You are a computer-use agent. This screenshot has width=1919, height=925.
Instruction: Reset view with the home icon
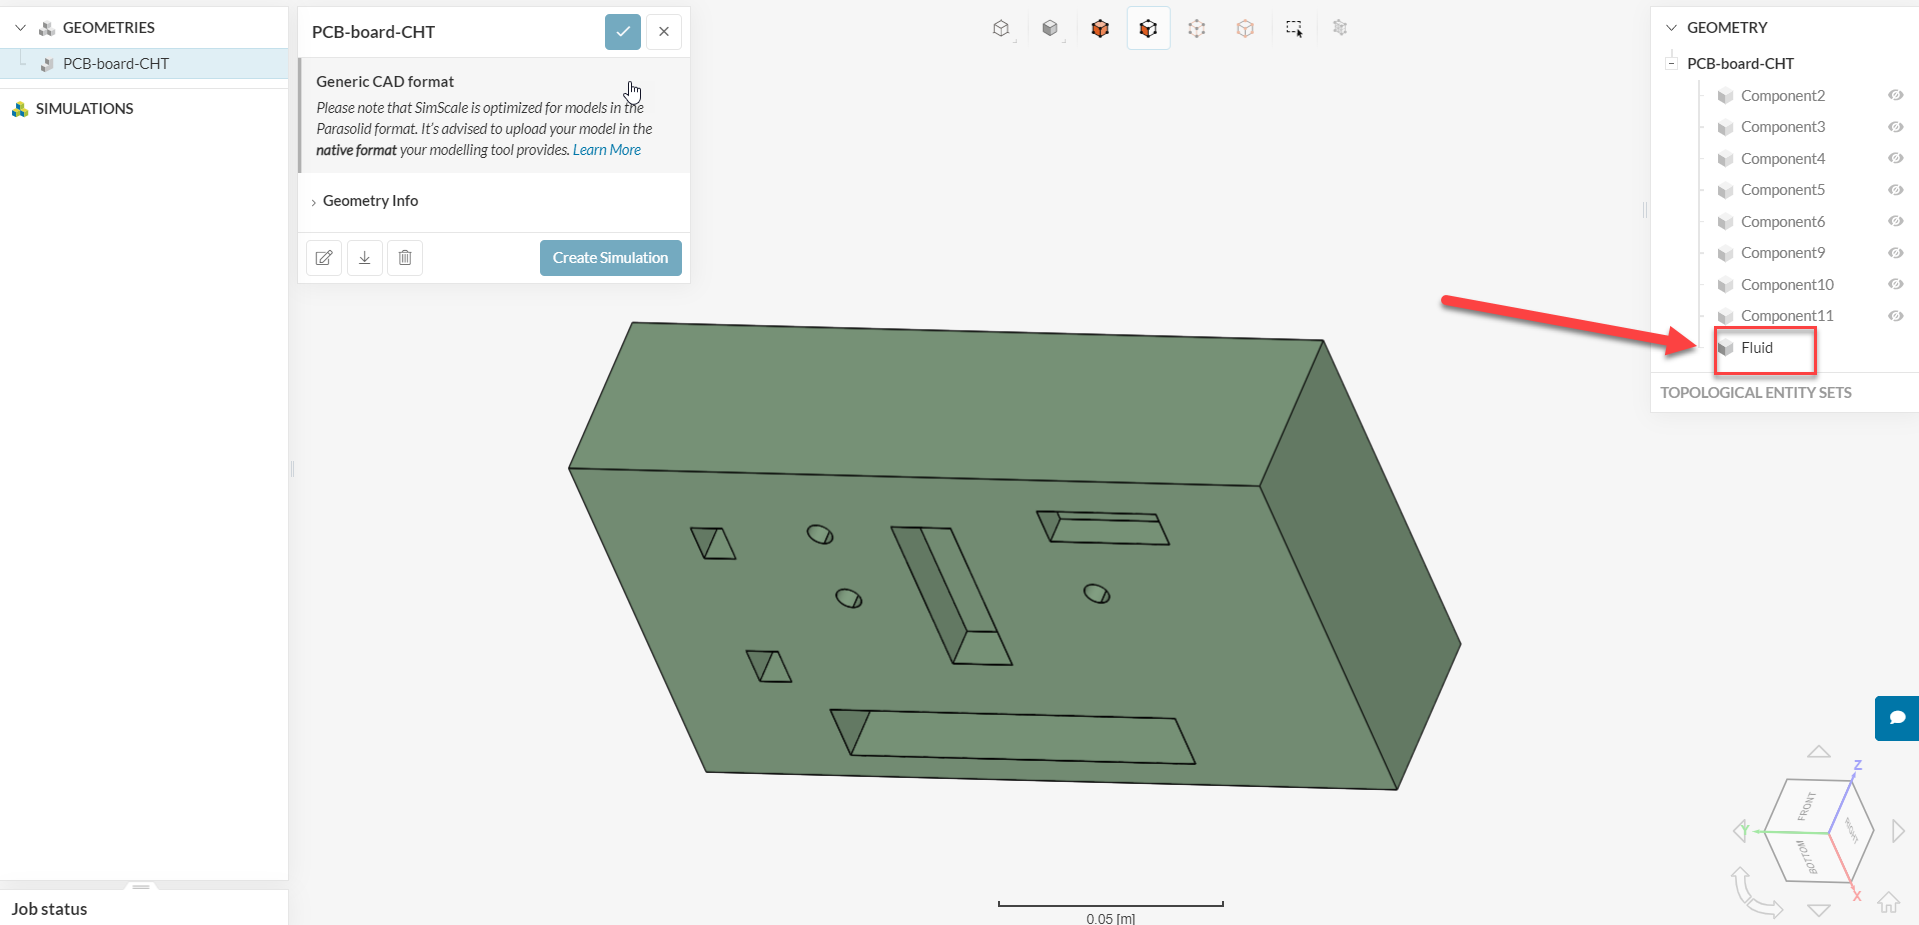[x=1888, y=903]
